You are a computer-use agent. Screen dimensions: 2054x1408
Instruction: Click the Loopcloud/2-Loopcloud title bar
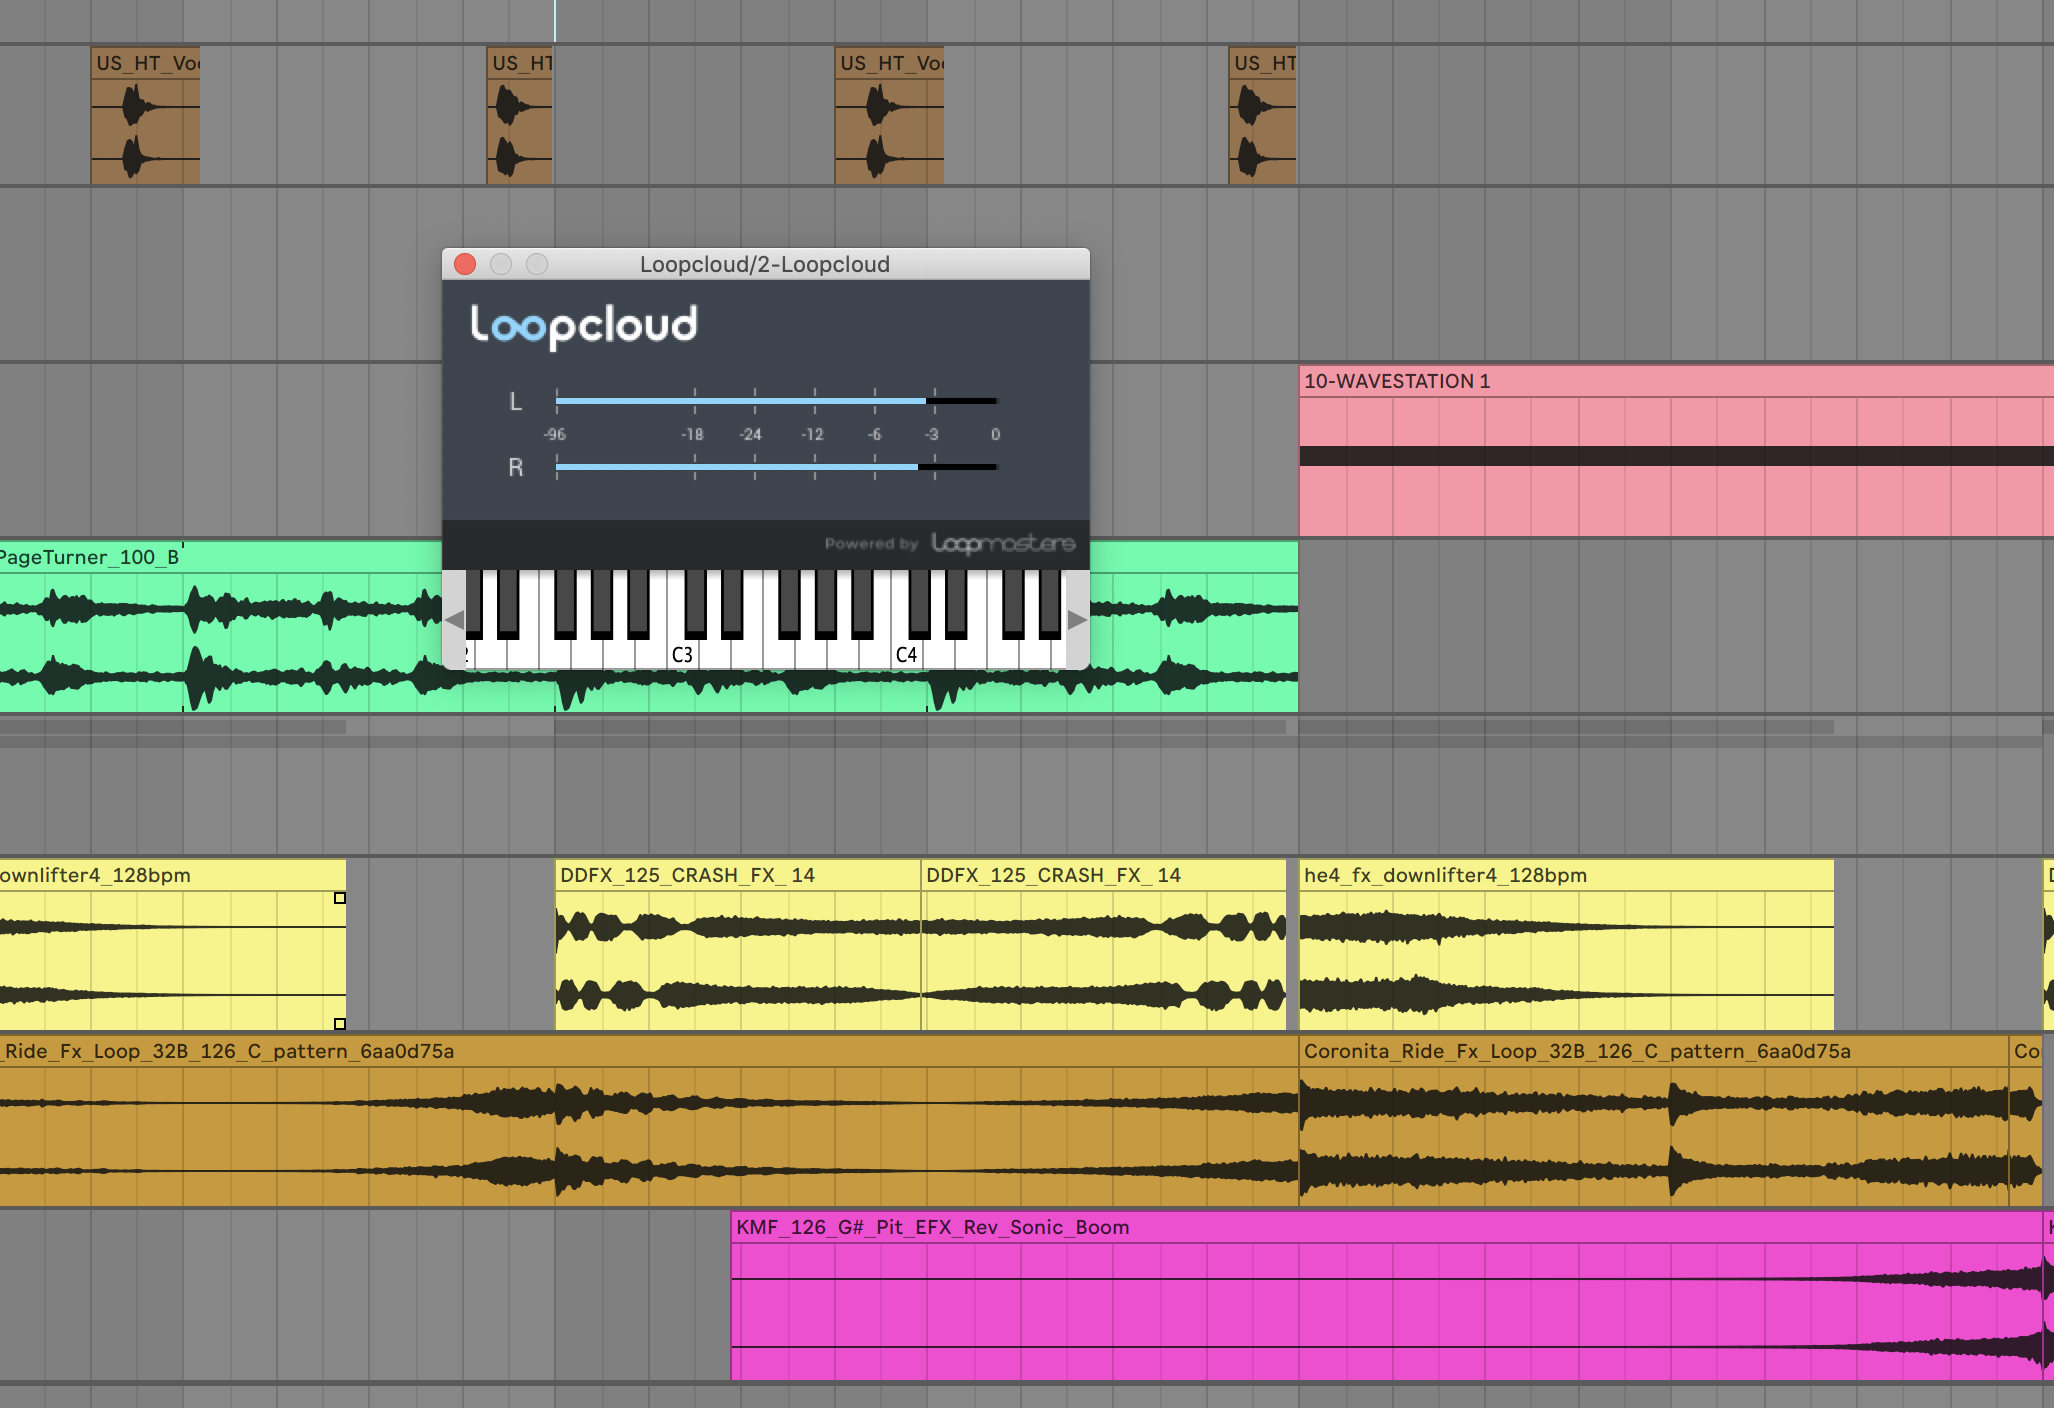[765, 264]
